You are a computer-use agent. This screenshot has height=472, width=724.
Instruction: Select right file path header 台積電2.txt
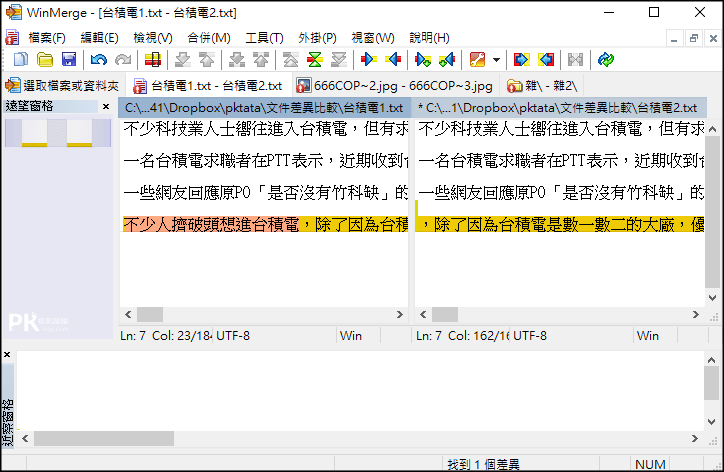click(x=559, y=108)
